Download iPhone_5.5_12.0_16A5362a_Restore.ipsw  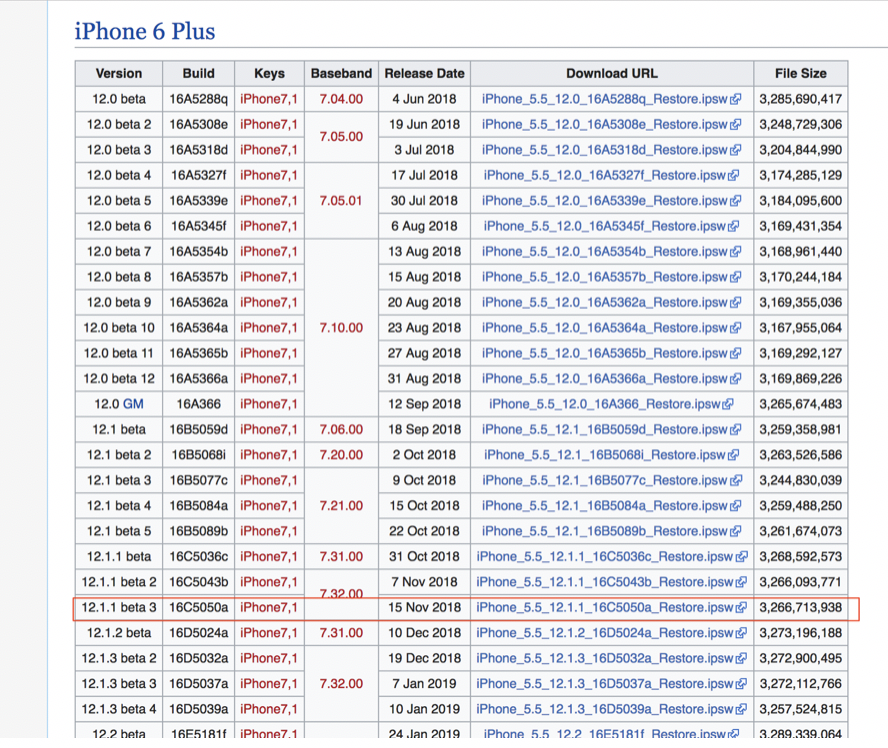(611, 303)
